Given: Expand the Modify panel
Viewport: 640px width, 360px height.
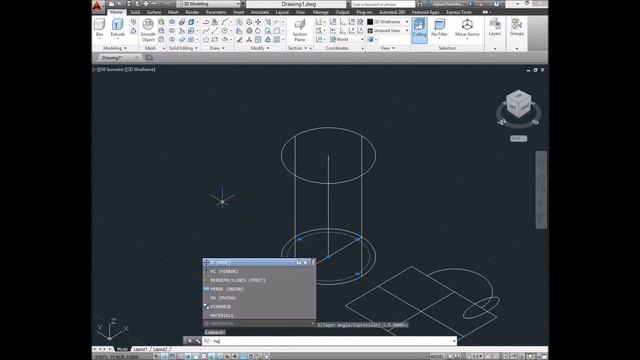Looking at the screenshot, I should click(260, 48).
